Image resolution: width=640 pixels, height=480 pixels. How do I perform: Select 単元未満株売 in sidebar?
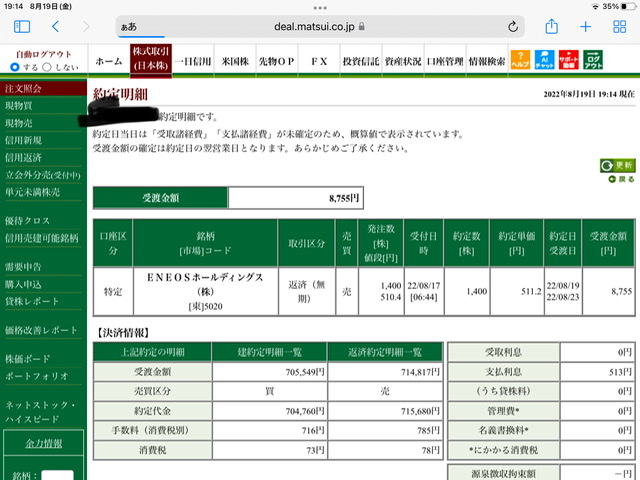point(33,192)
